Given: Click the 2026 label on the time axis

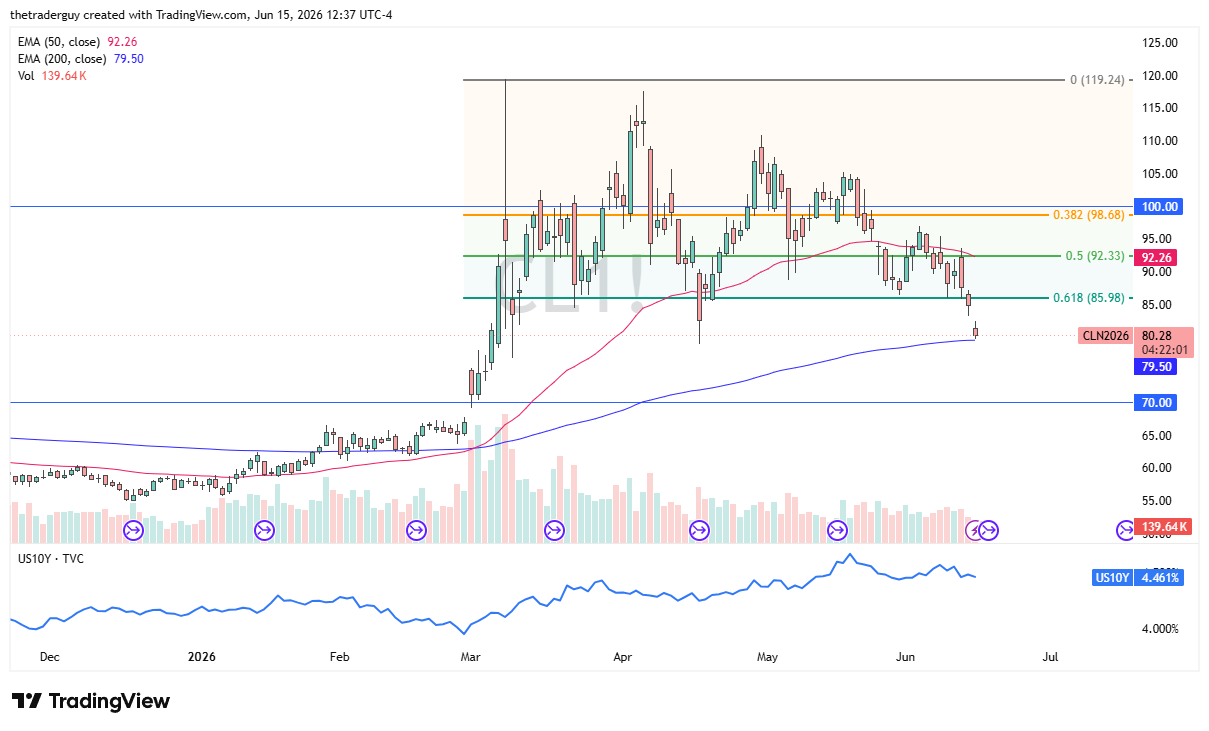Looking at the screenshot, I should [202, 657].
